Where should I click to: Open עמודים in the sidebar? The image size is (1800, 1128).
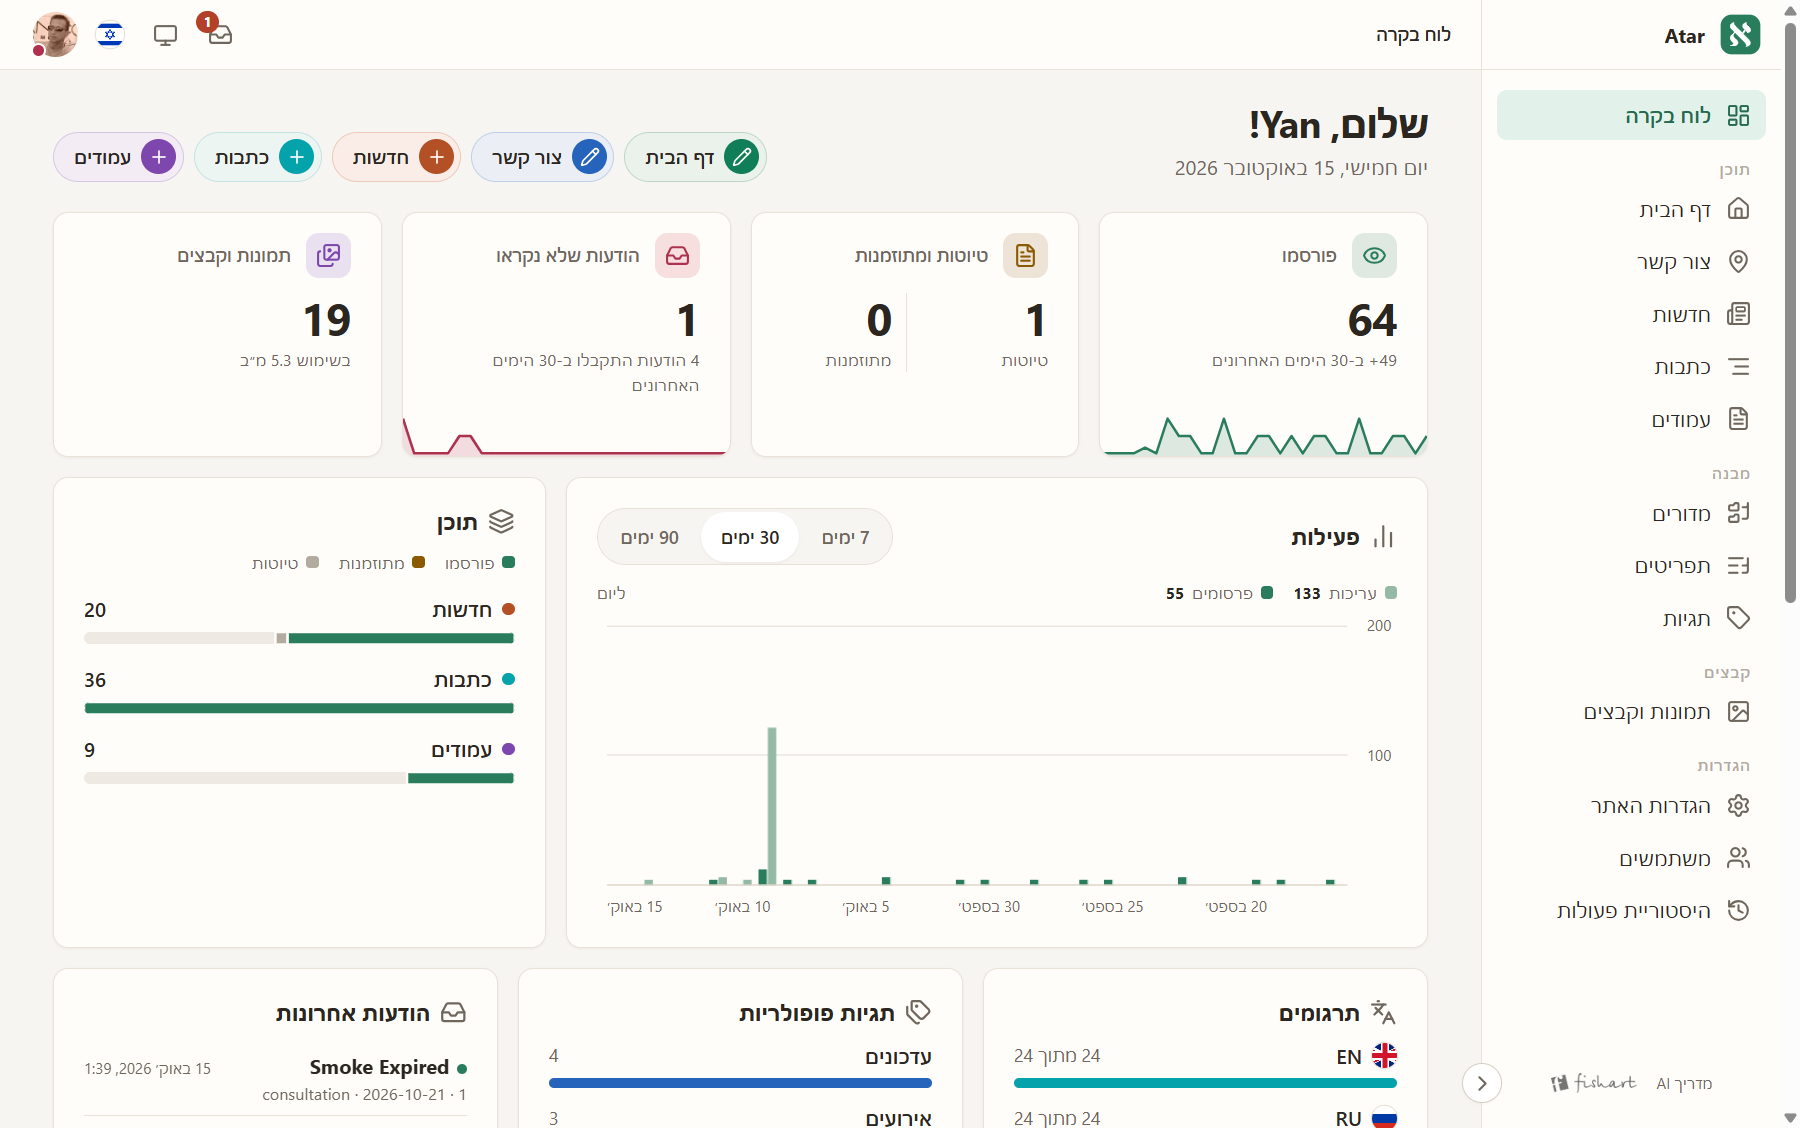click(x=1631, y=419)
